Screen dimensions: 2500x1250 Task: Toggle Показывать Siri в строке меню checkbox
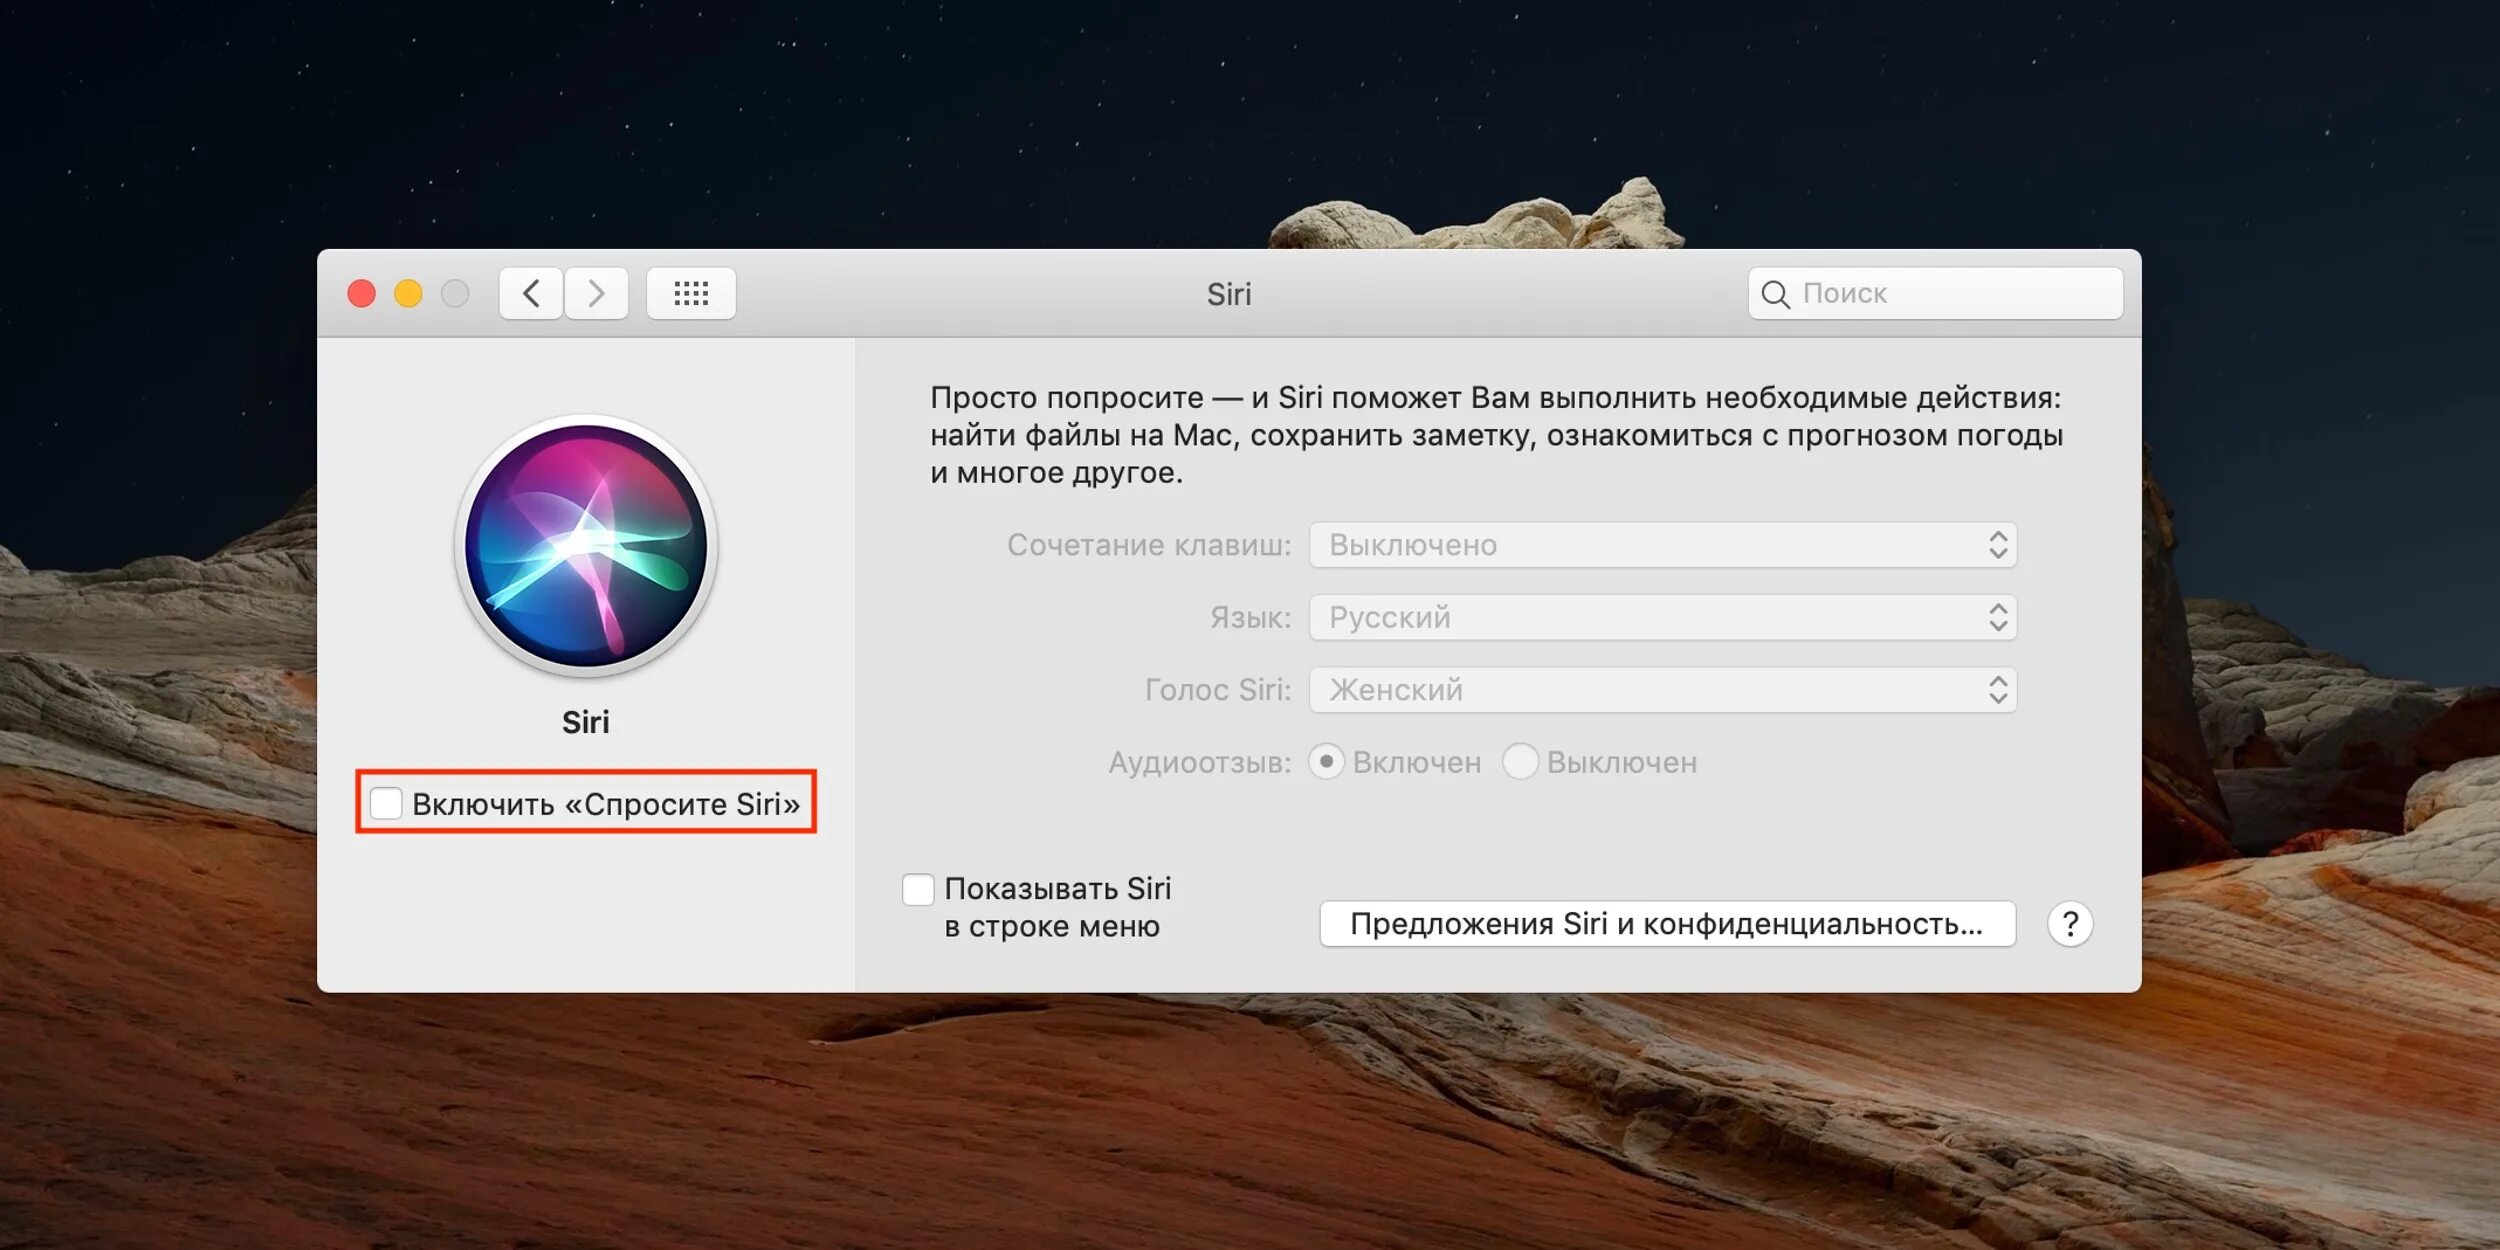tap(918, 889)
